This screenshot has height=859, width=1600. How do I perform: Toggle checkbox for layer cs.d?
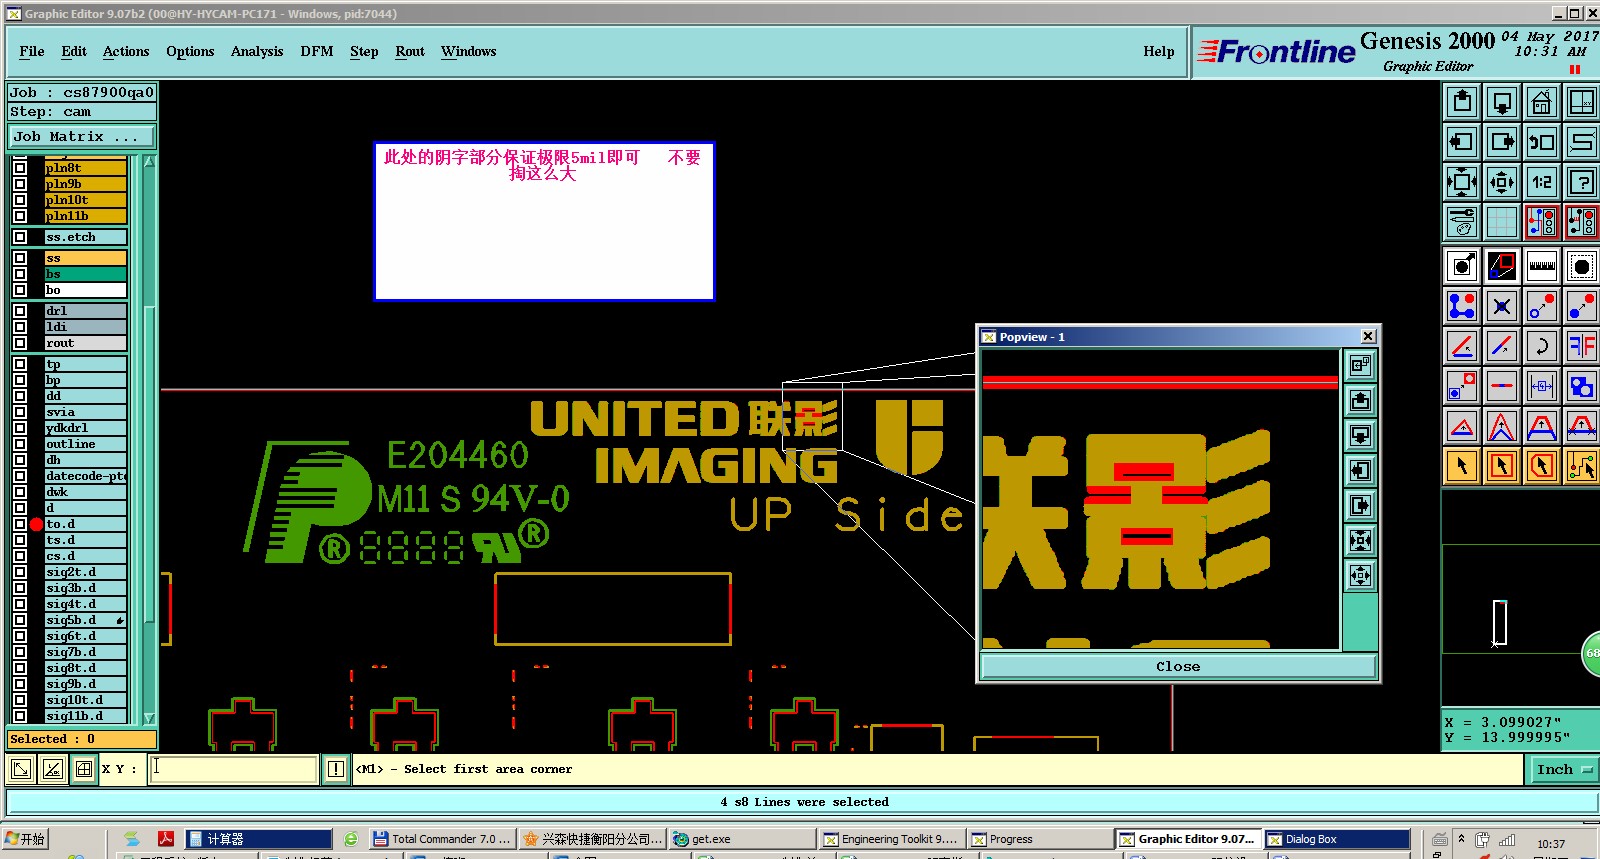pos(20,556)
